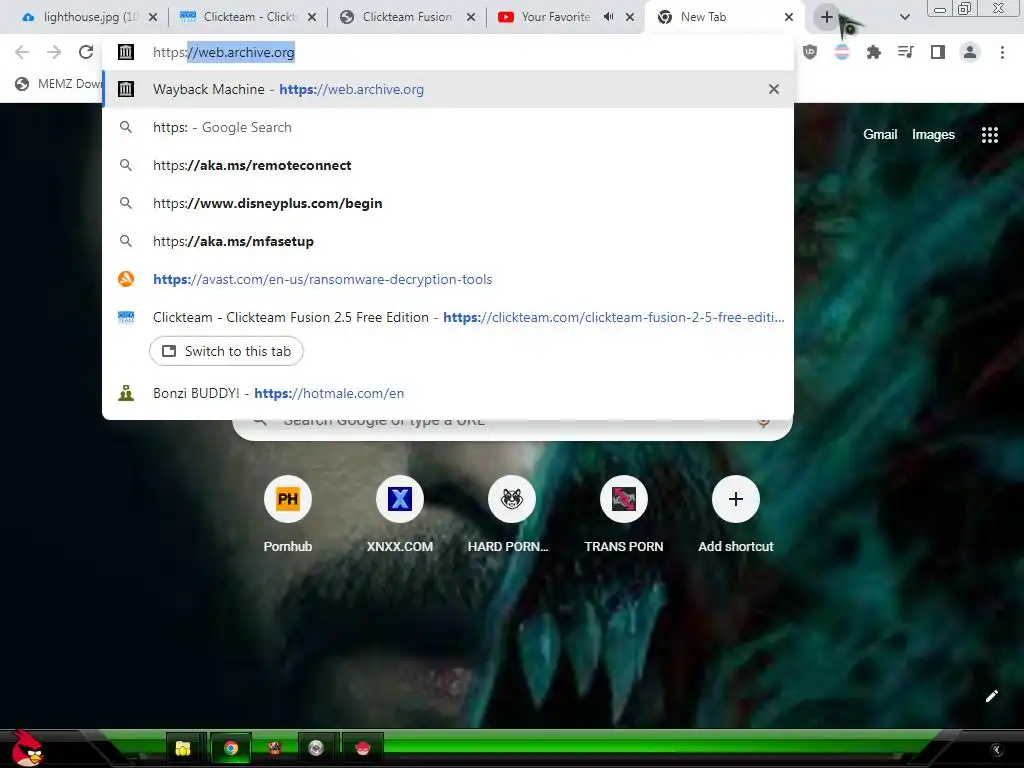Open a new browser tab with plus button
The image size is (1024, 768).
[x=827, y=17]
